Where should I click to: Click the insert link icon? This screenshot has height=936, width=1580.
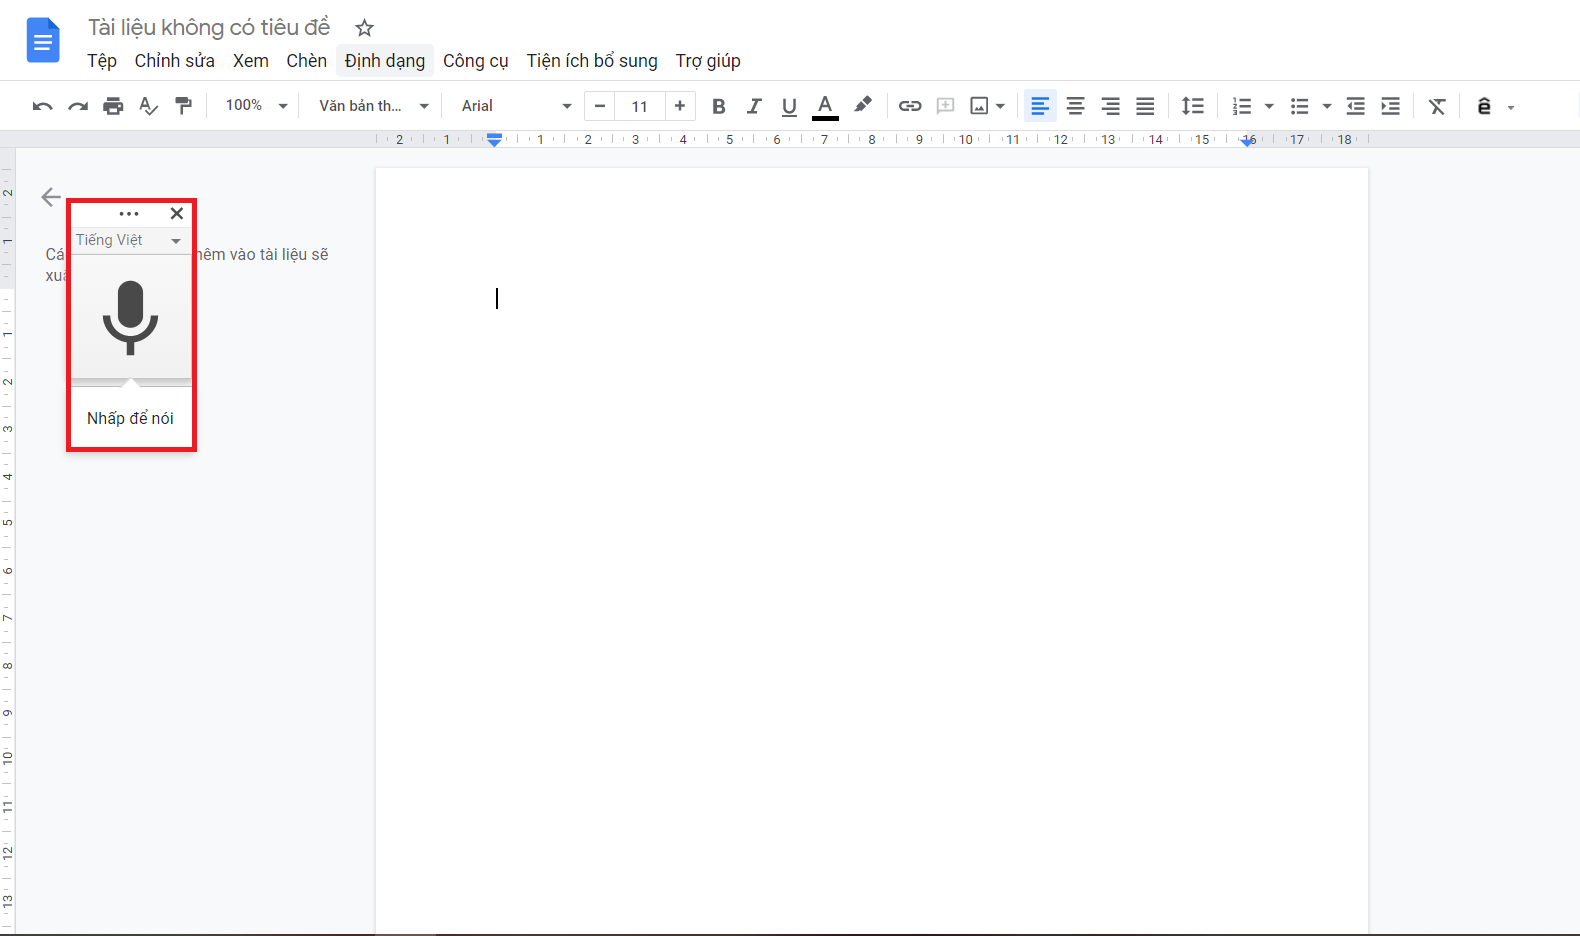[x=909, y=106]
